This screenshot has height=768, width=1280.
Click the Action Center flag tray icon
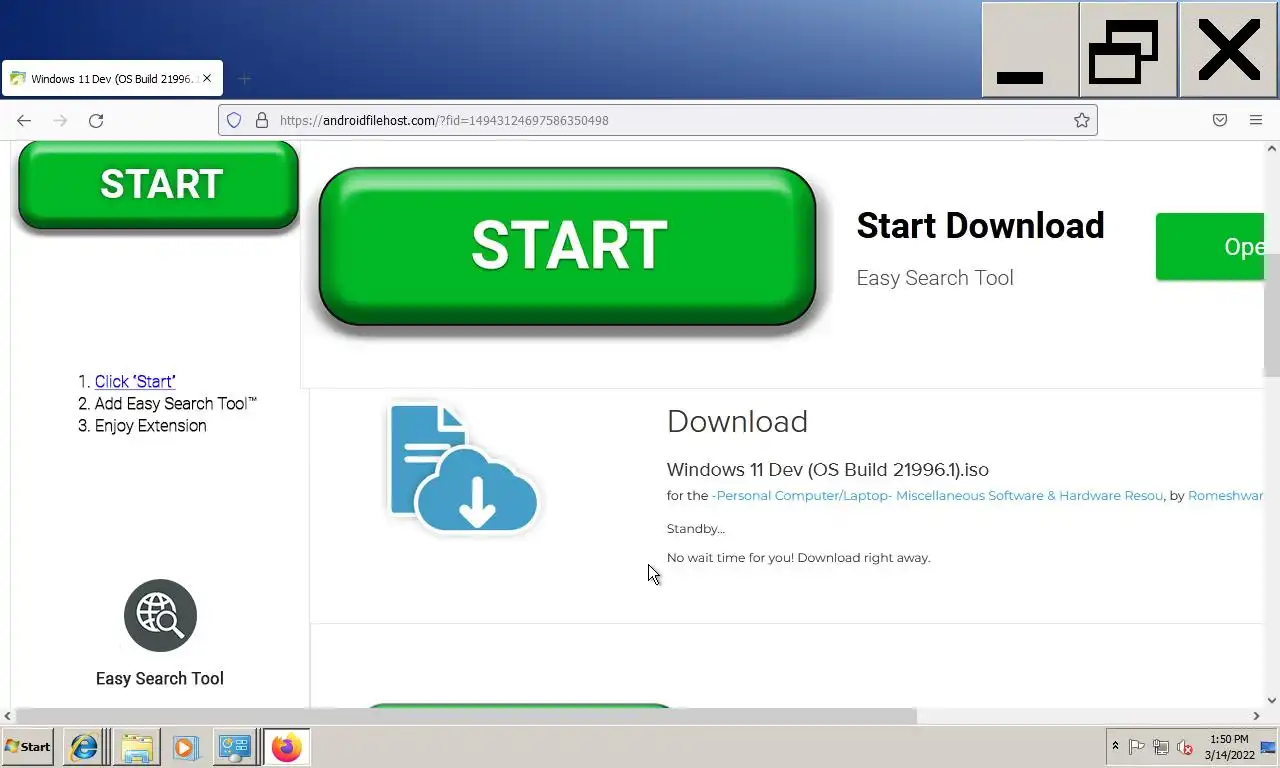1137,747
